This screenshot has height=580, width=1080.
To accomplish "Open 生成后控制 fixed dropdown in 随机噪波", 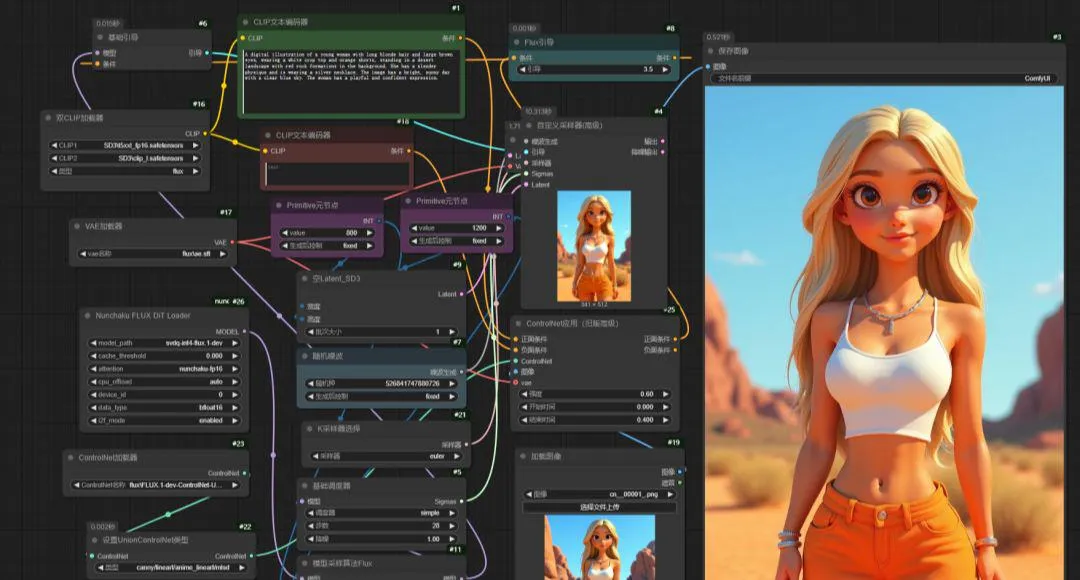I will coord(381,396).
